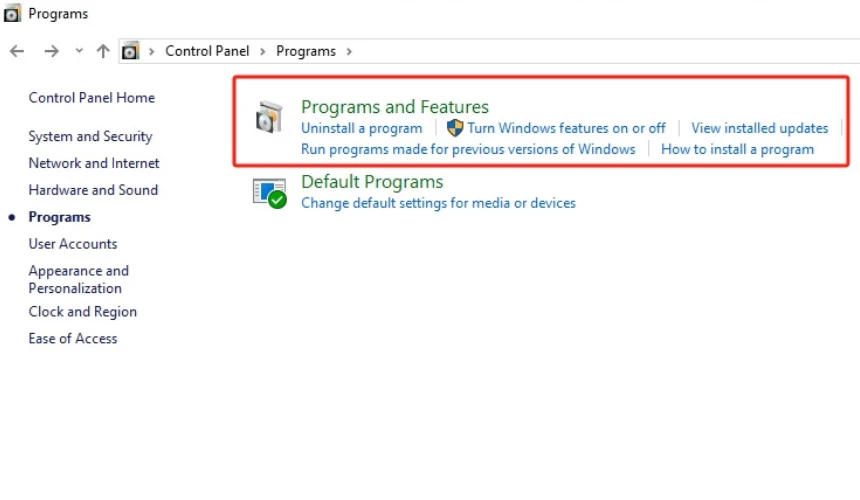Image resolution: width=860 pixels, height=500 pixels.
Task: Select Control Panel in the address breadcrumb
Action: click(x=207, y=51)
